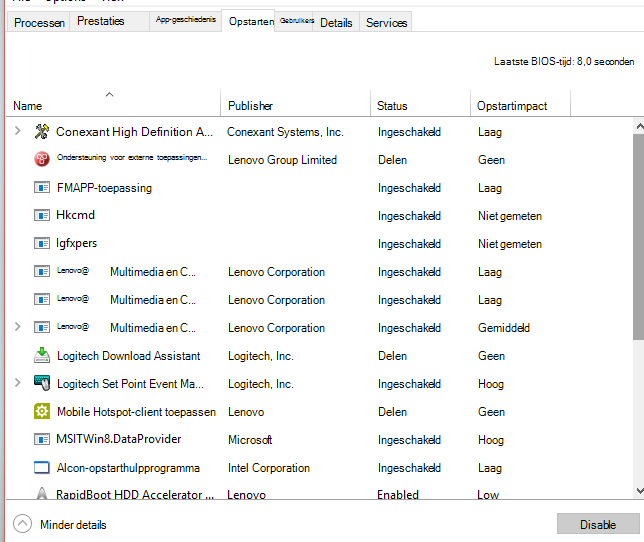The height and width of the screenshot is (542, 644).
Task: Click Delen status of Logitech Download Assistant
Action: coord(392,356)
